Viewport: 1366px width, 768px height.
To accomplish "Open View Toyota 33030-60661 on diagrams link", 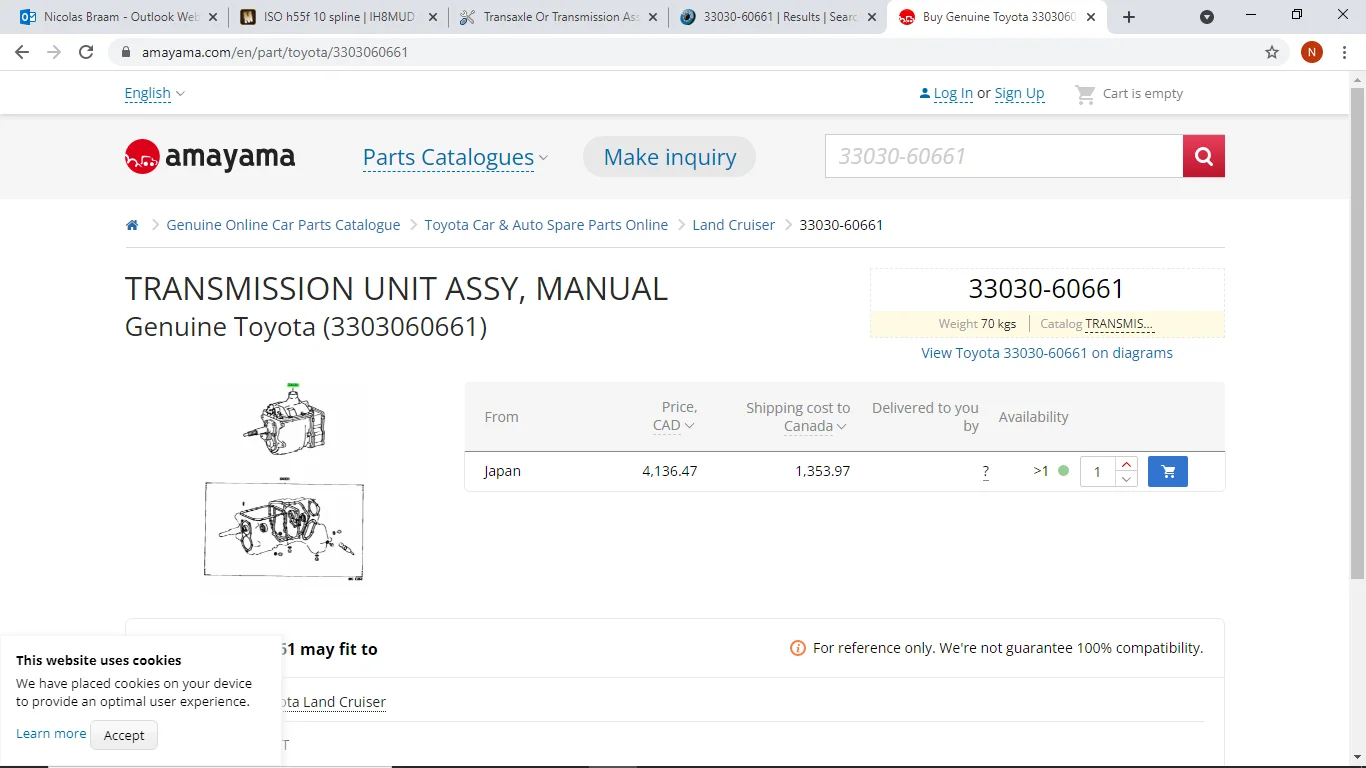I will coord(1046,353).
